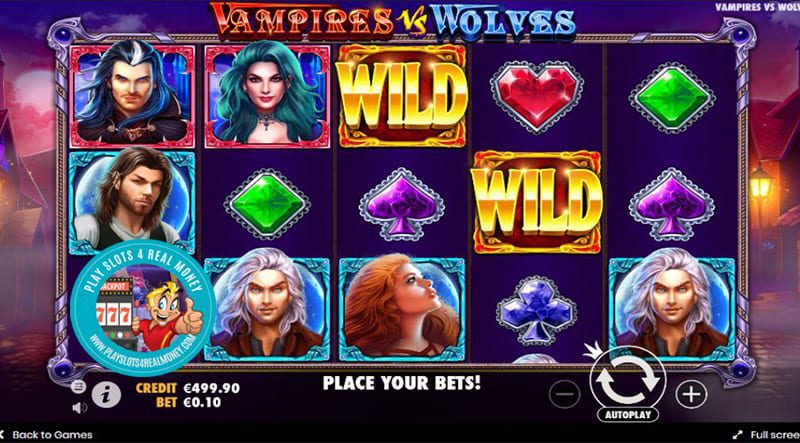Go Back to Games
Image resolution: width=800 pixels, height=443 pixels.
click(x=46, y=435)
